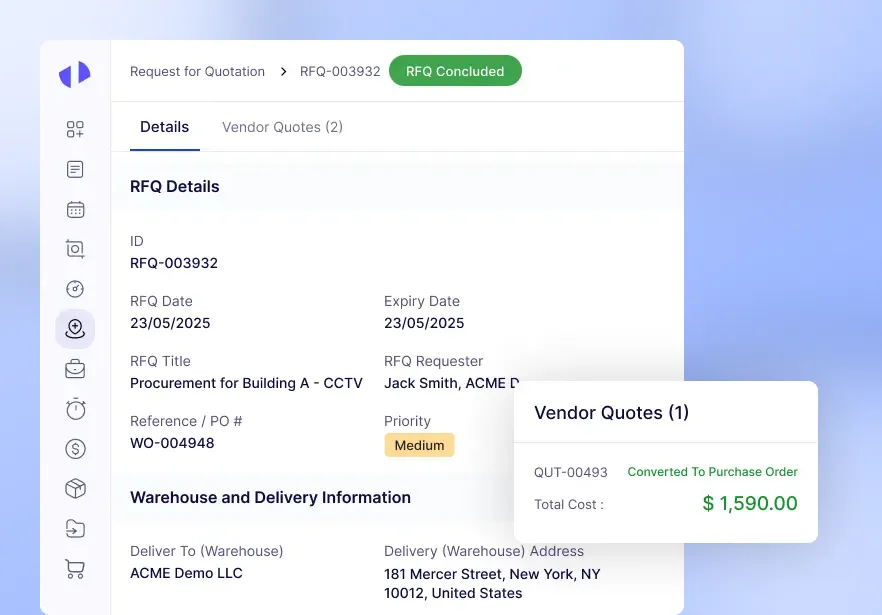882x615 pixels.
Task: Click the Expiry Date value 23/05/2025
Action: 424,323
